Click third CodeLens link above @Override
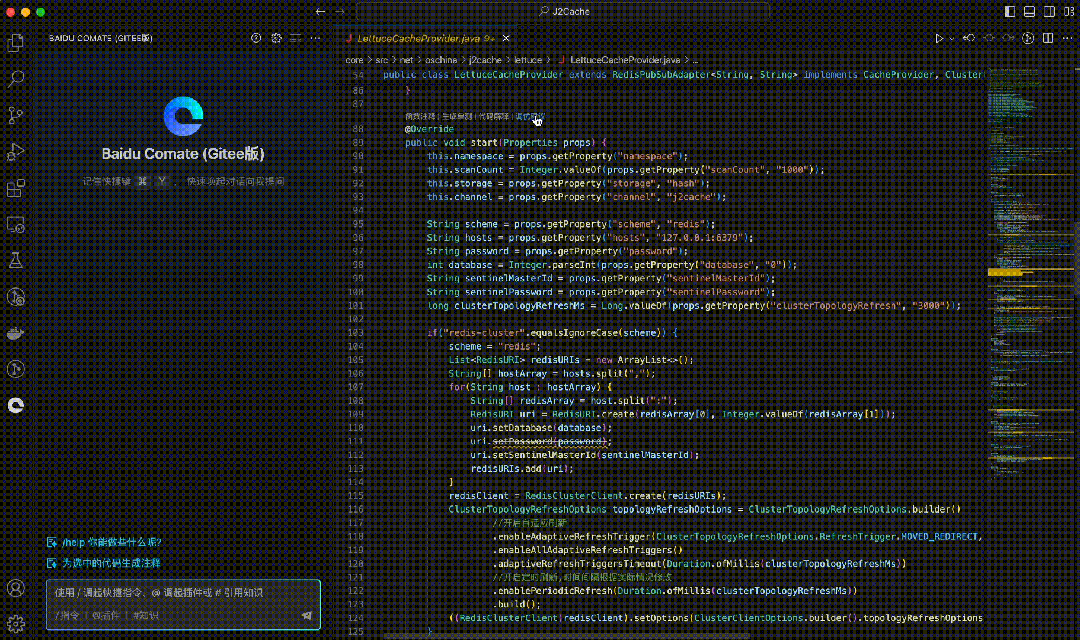 (x=494, y=116)
